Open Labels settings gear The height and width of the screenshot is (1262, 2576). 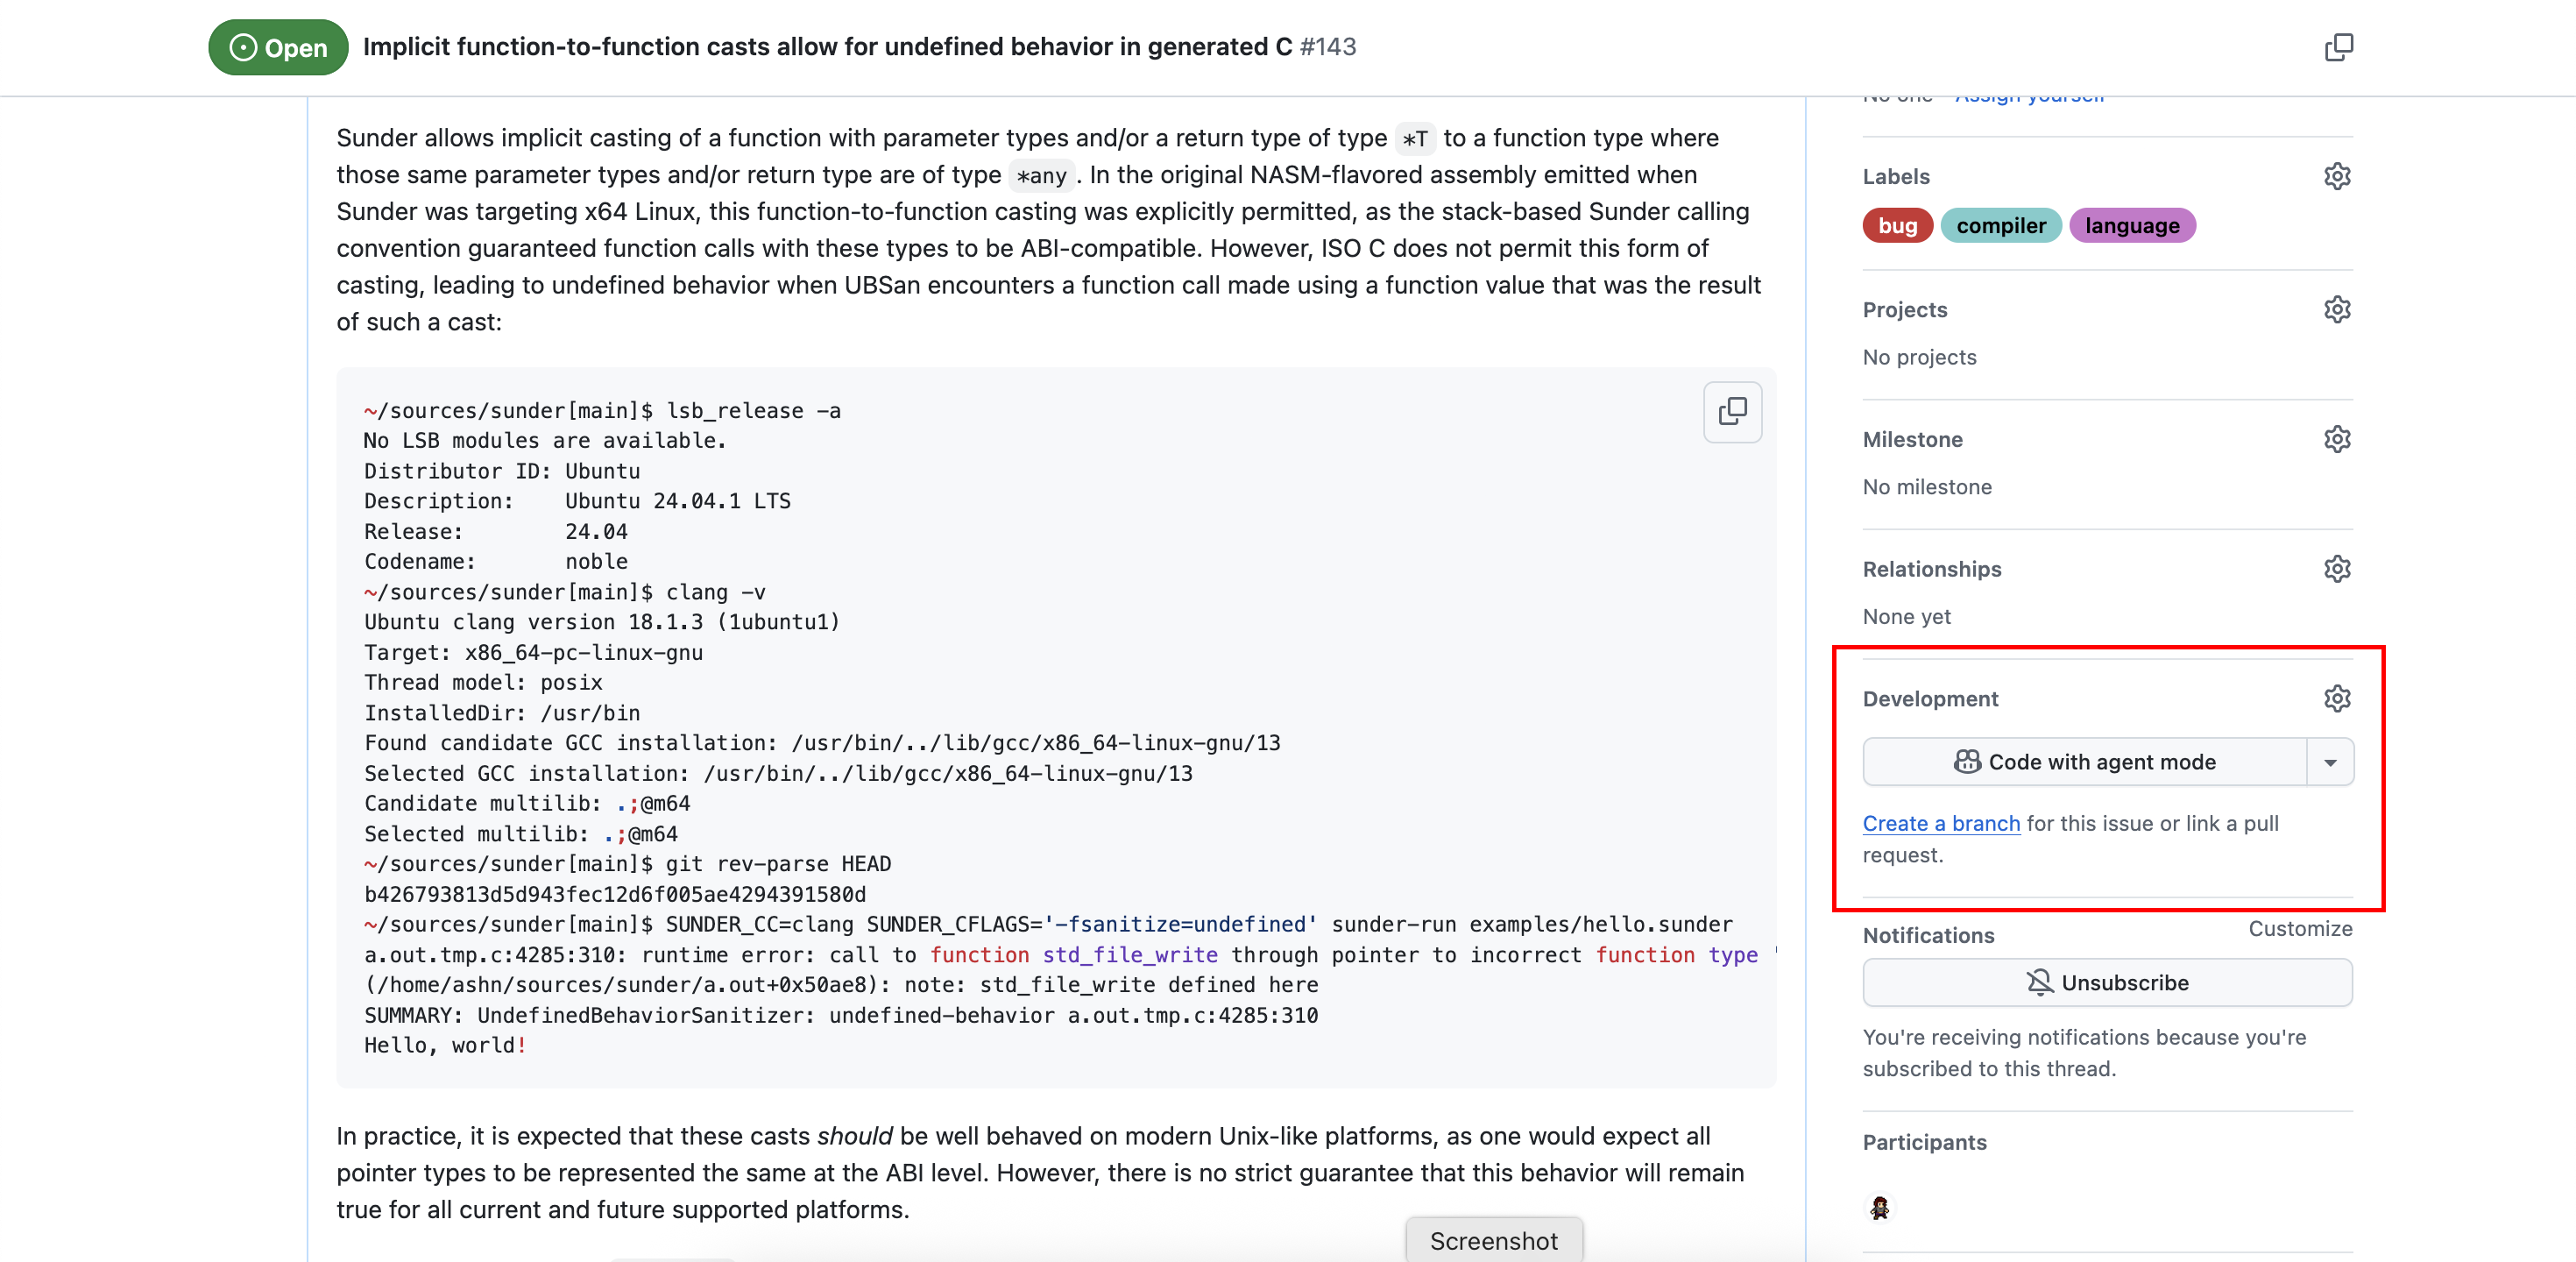tap(2336, 176)
